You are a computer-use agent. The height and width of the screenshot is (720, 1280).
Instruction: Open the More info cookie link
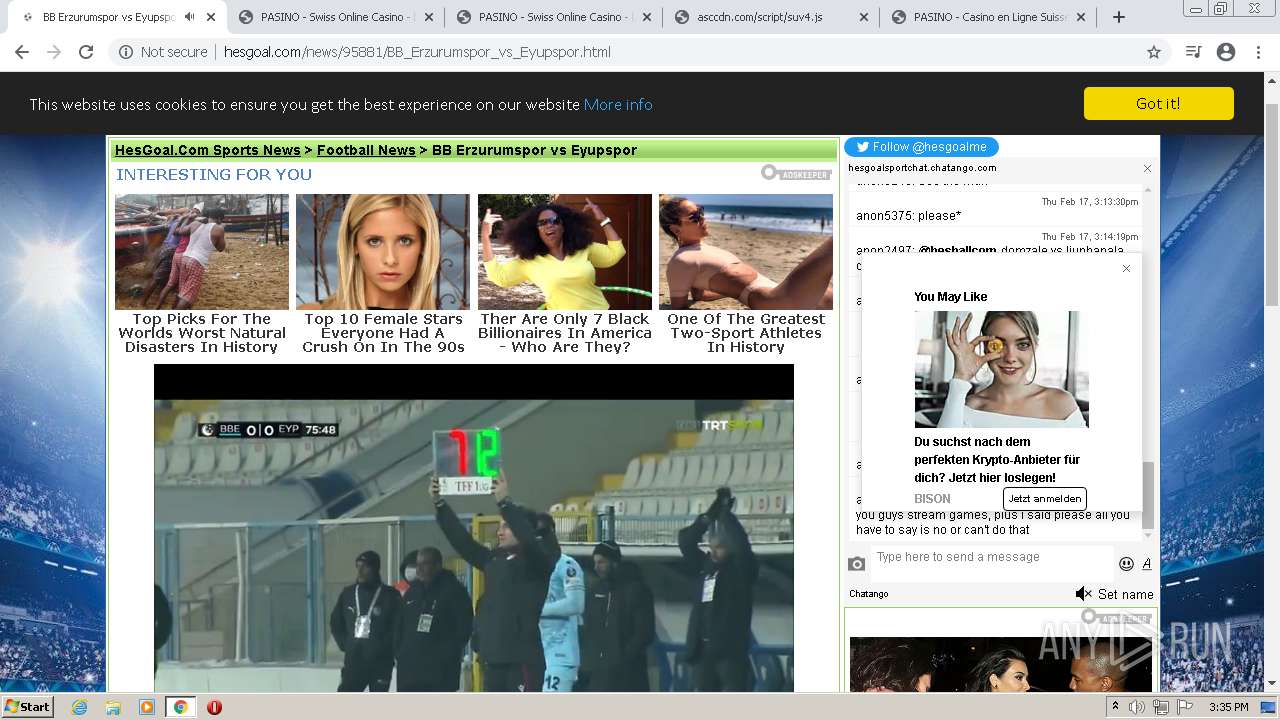click(x=618, y=104)
